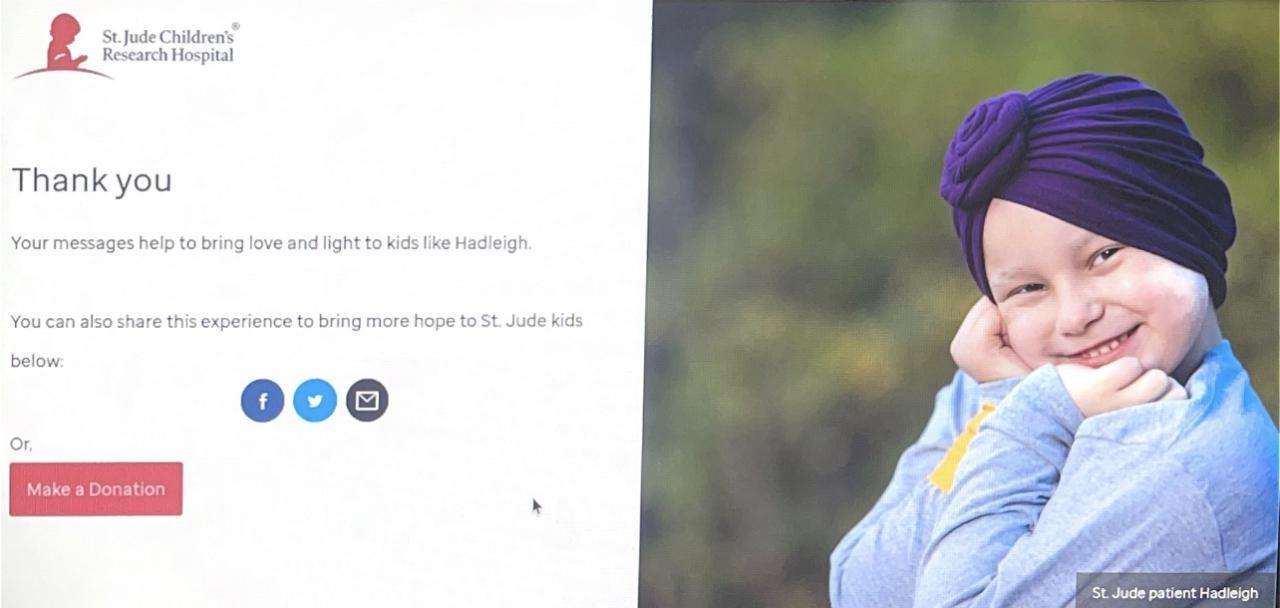Open the St. Jude Children's Research Hospital logo text

[168, 46]
